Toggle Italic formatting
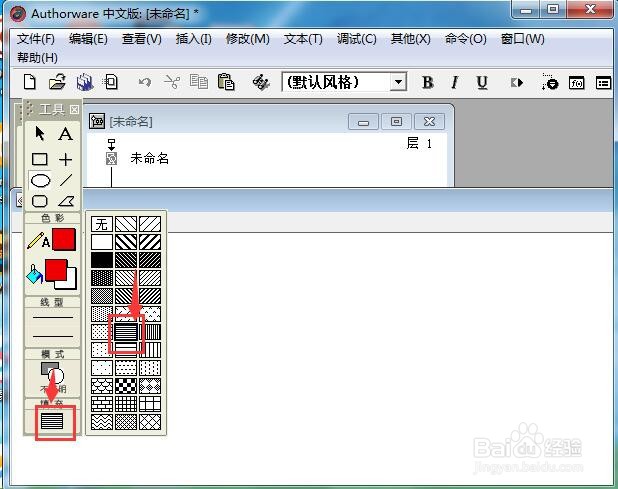Screen dimensions: 618x489 pos(454,83)
